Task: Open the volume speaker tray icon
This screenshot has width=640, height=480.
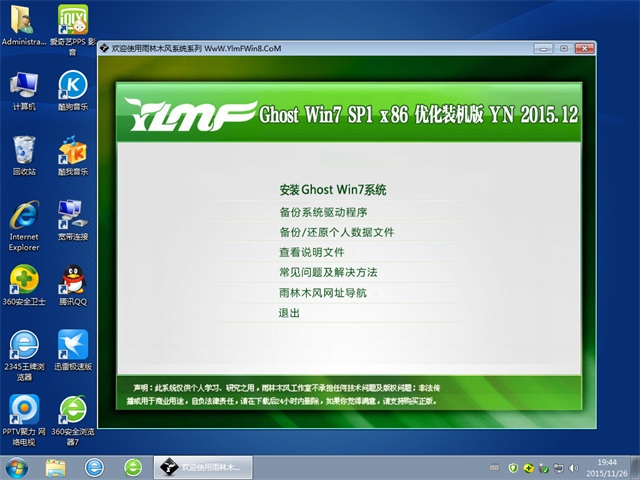Action: point(573,468)
